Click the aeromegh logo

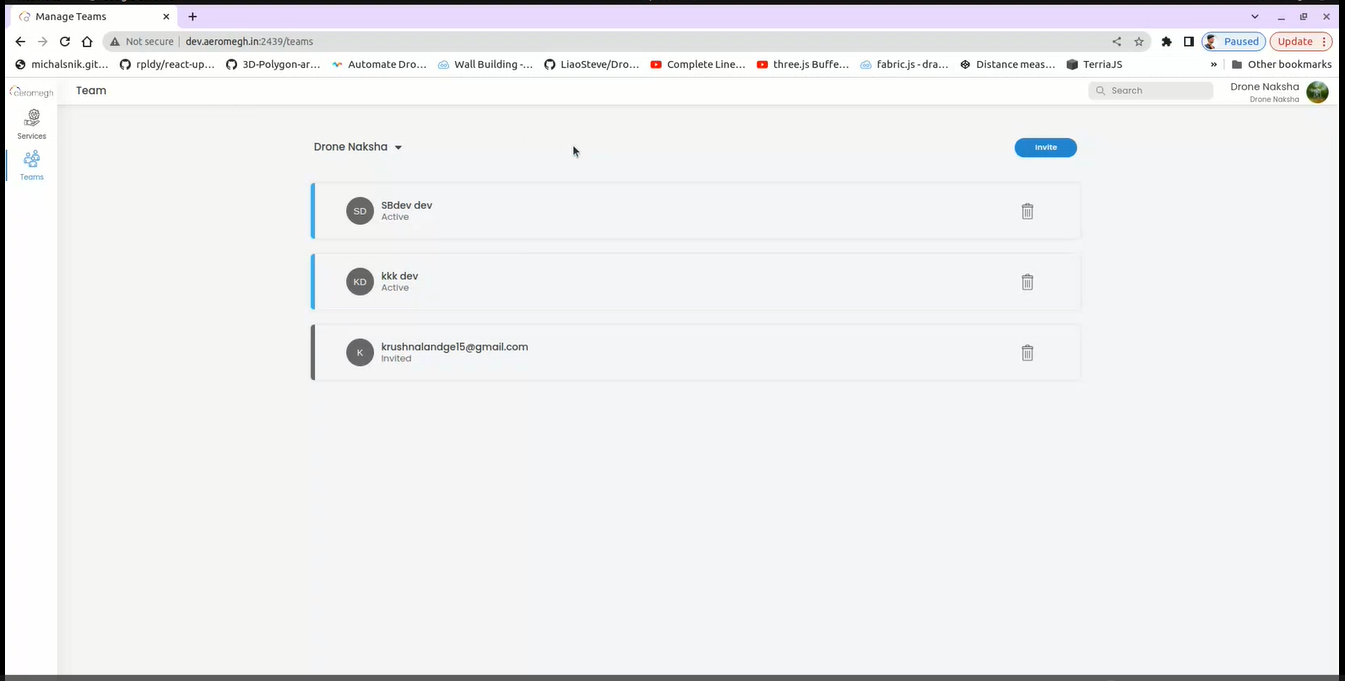click(31, 92)
